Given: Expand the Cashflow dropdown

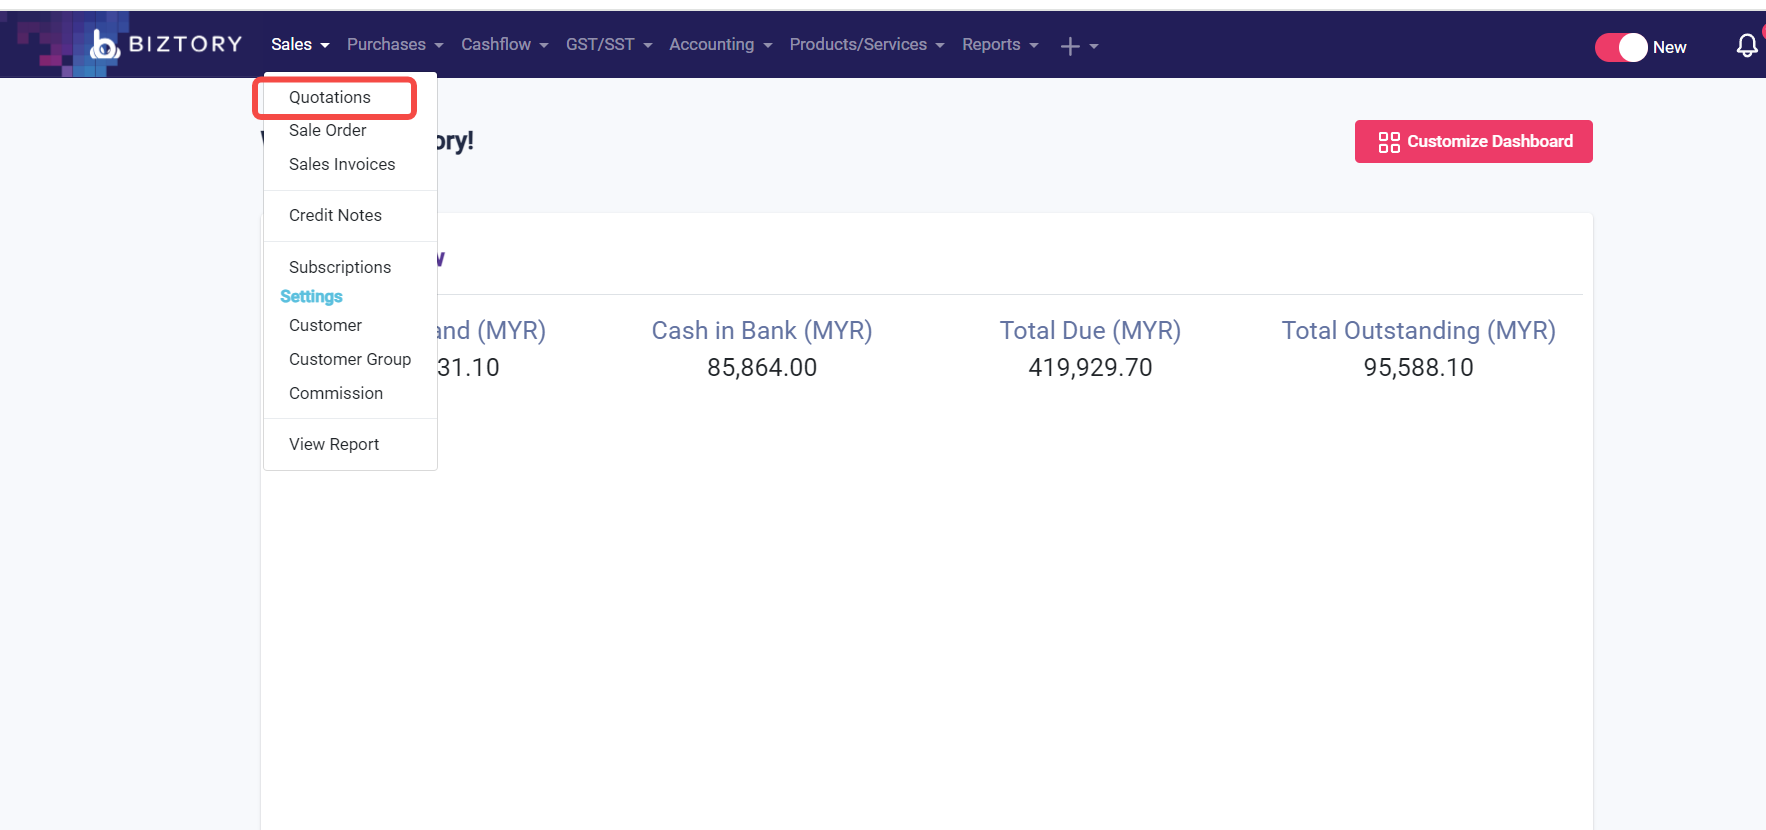Looking at the screenshot, I should [505, 44].
